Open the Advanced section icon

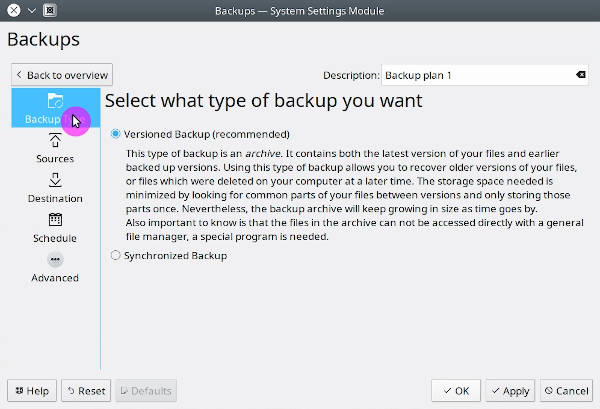[x=55, y=260]
